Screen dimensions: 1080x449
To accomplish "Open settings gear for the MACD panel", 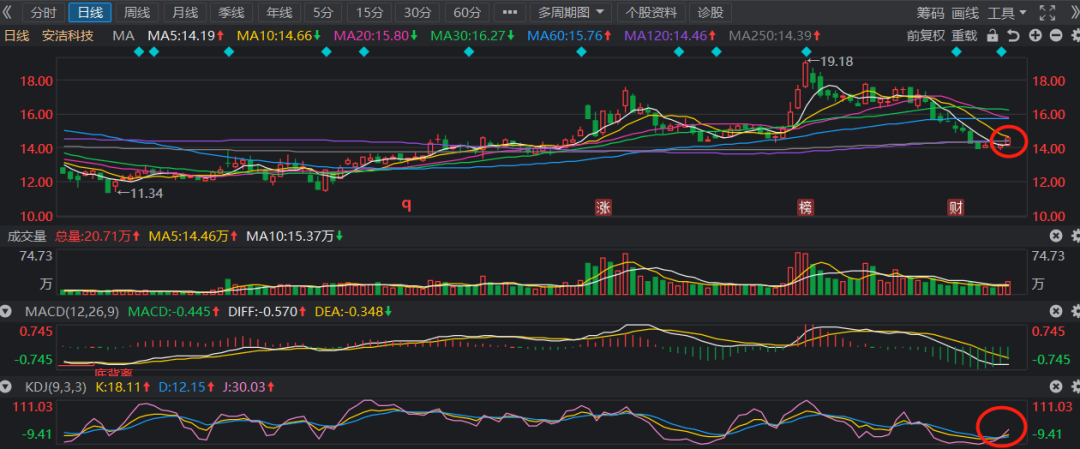I will pyautogui.click(x=1075, y=312).
